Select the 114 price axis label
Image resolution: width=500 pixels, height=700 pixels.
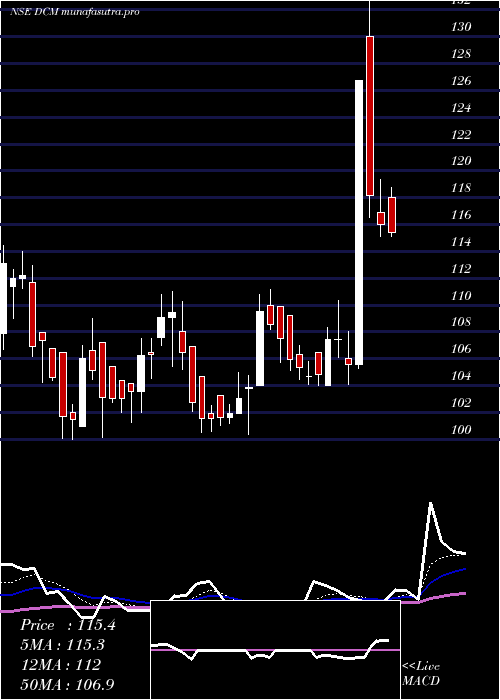[x=460, y=242]
